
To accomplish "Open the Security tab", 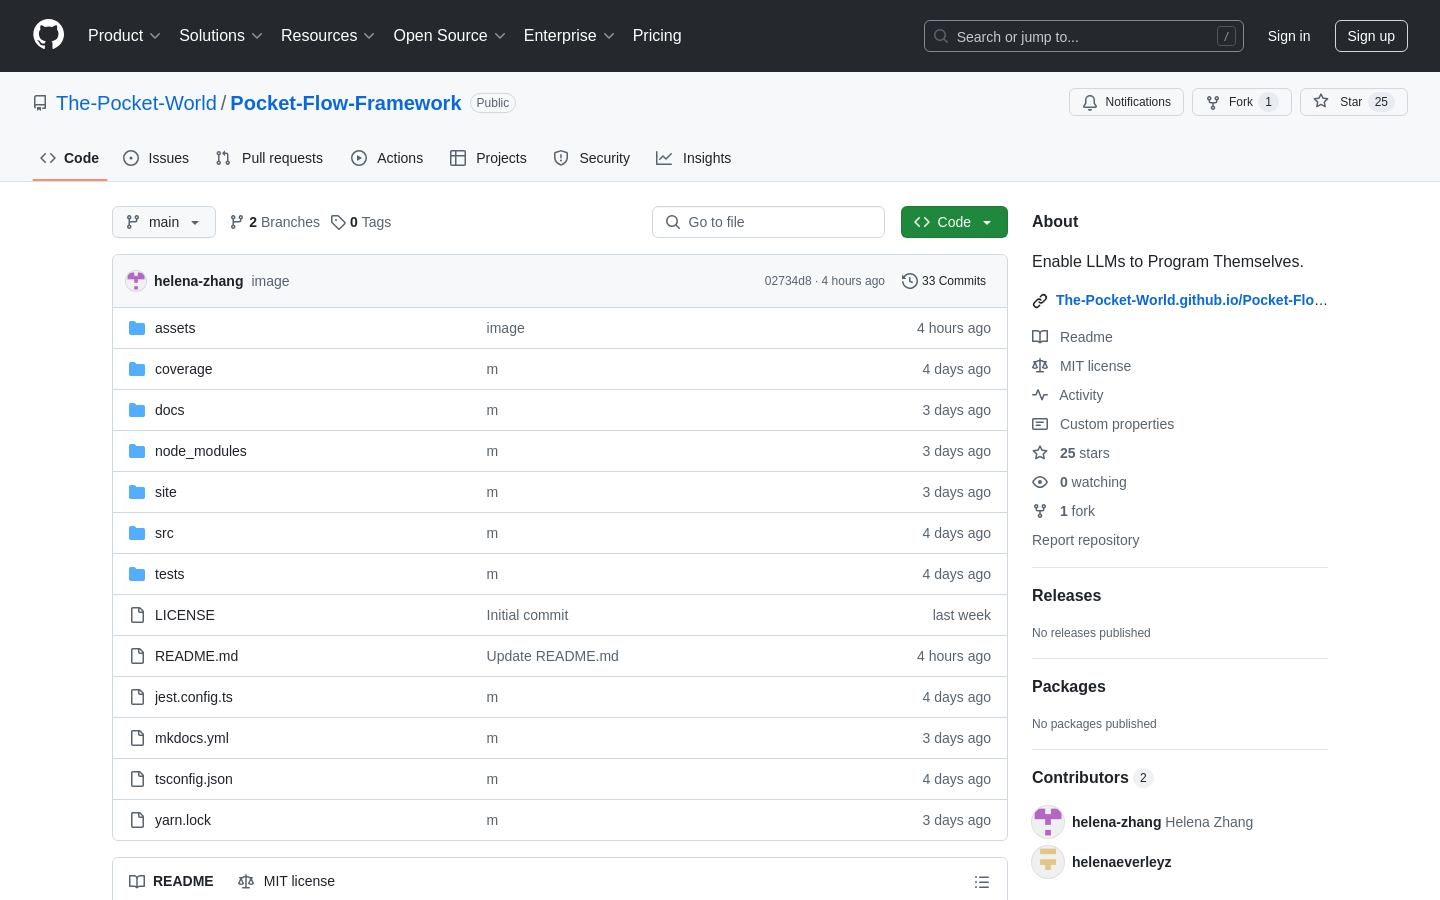I will (592, 158).
